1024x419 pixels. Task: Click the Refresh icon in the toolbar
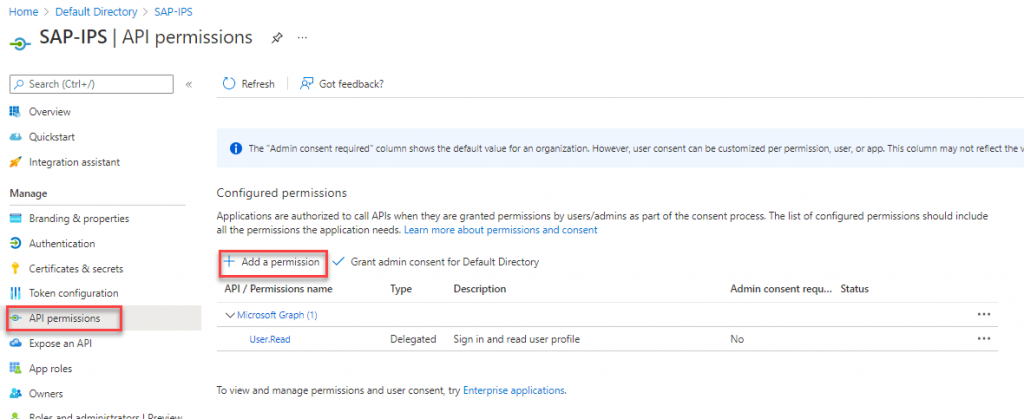(x=229, y=84)
